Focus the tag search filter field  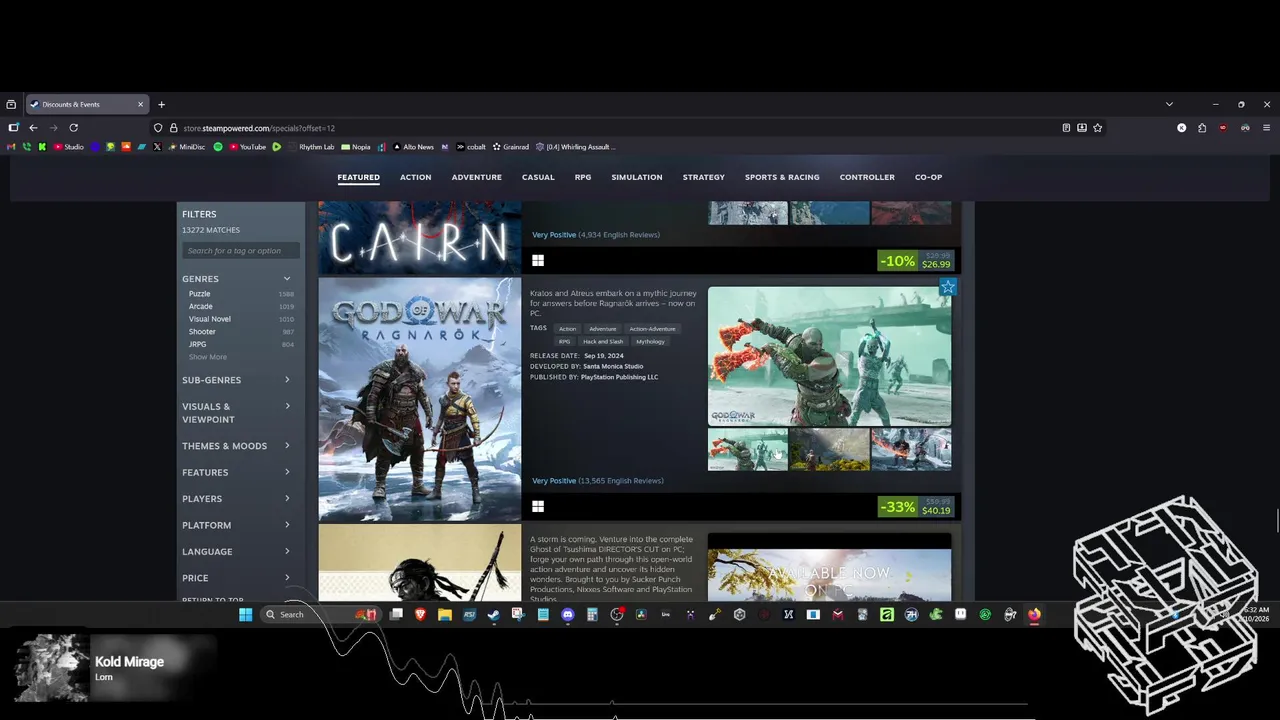(240, 251)
